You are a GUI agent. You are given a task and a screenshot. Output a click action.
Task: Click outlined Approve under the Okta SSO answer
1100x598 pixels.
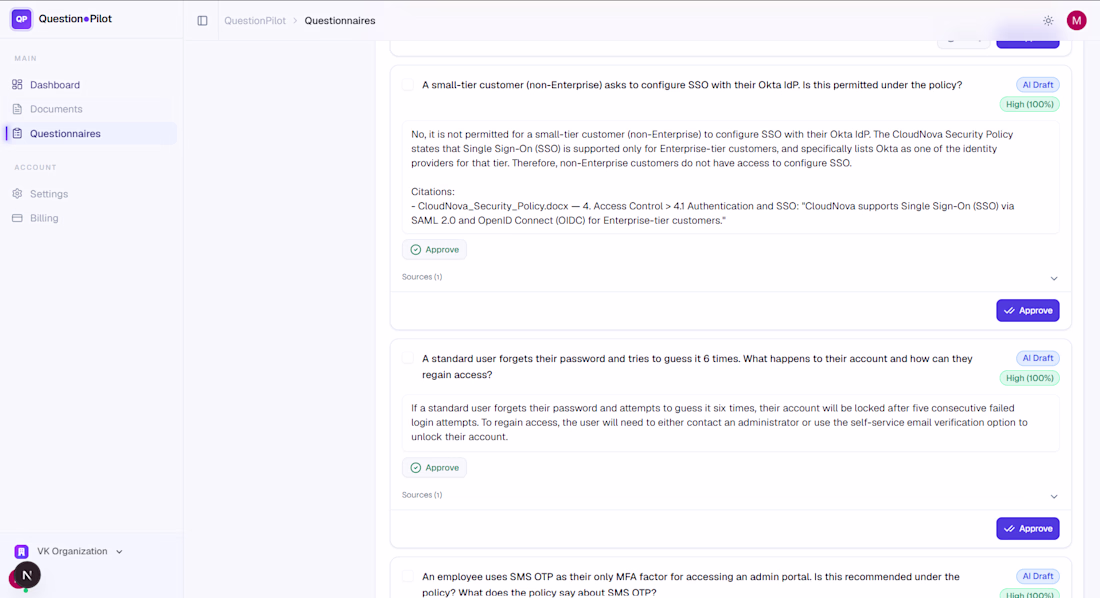pos(434,250)
